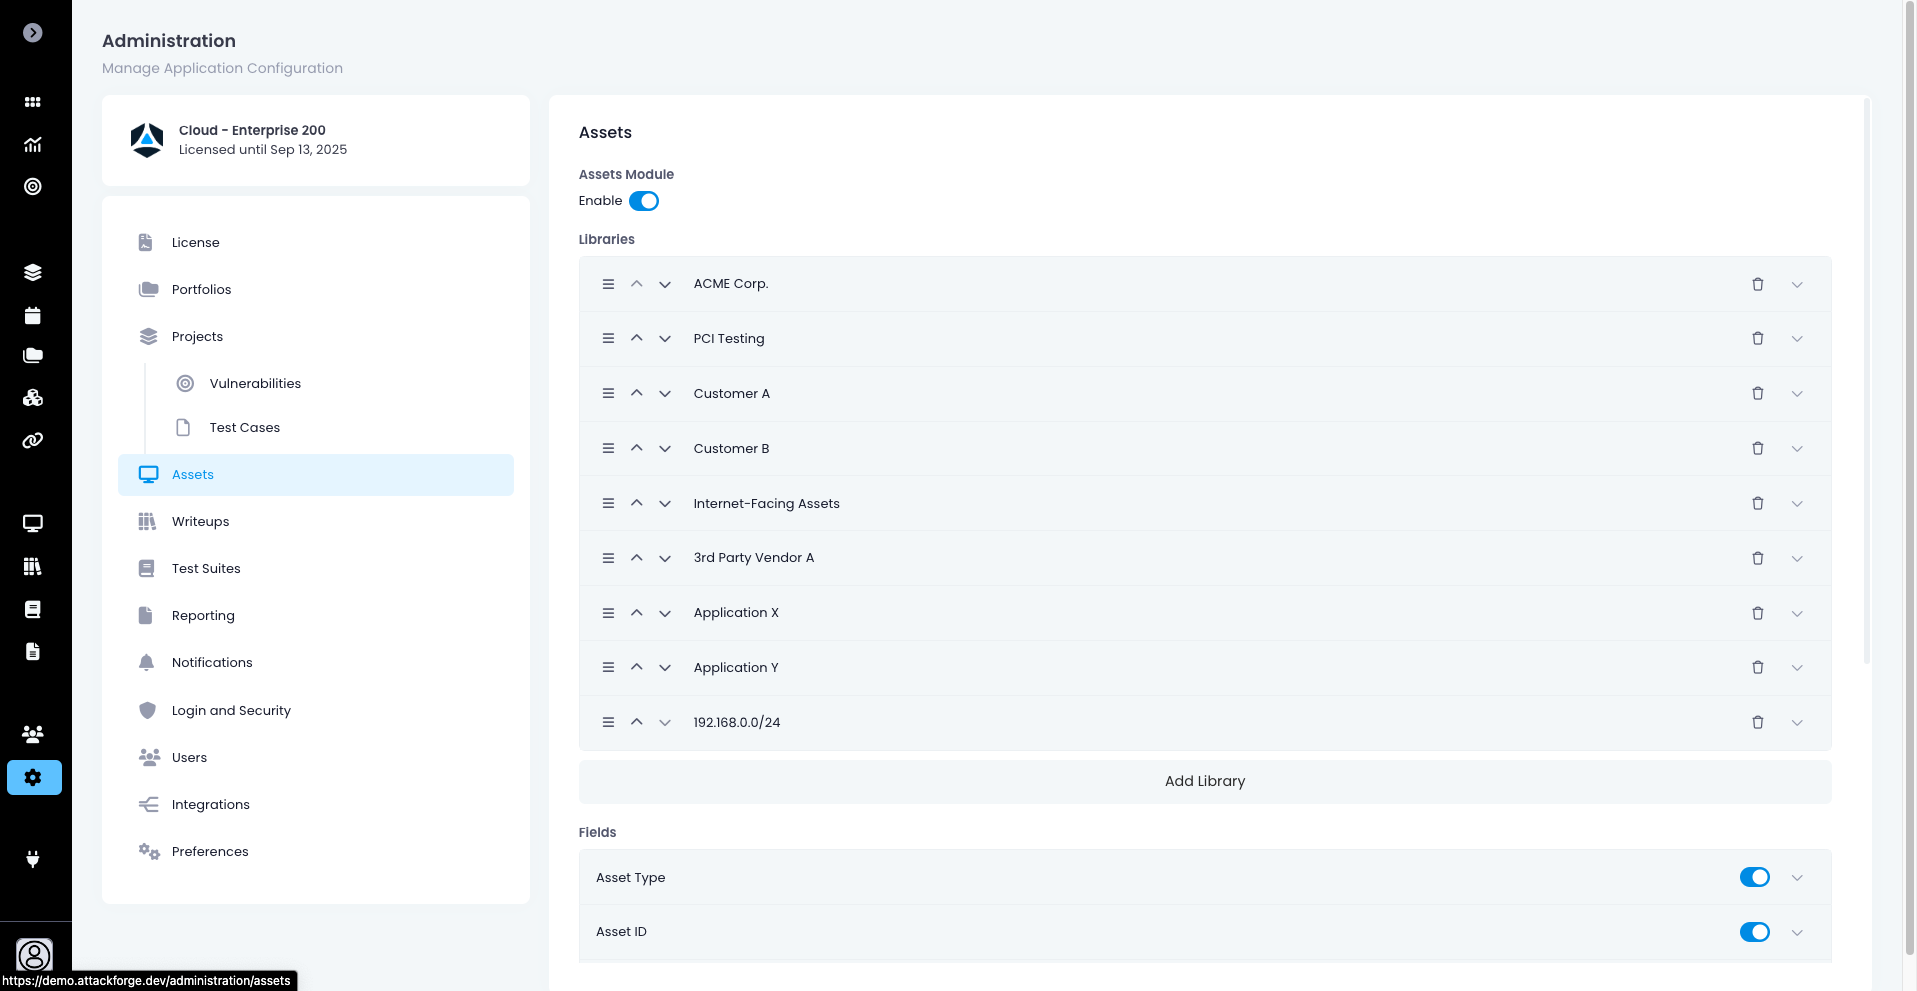Click trash icon for 192.168.0.0/24 library
This screenshot has width=1917, height=991.
(1757, 722)
